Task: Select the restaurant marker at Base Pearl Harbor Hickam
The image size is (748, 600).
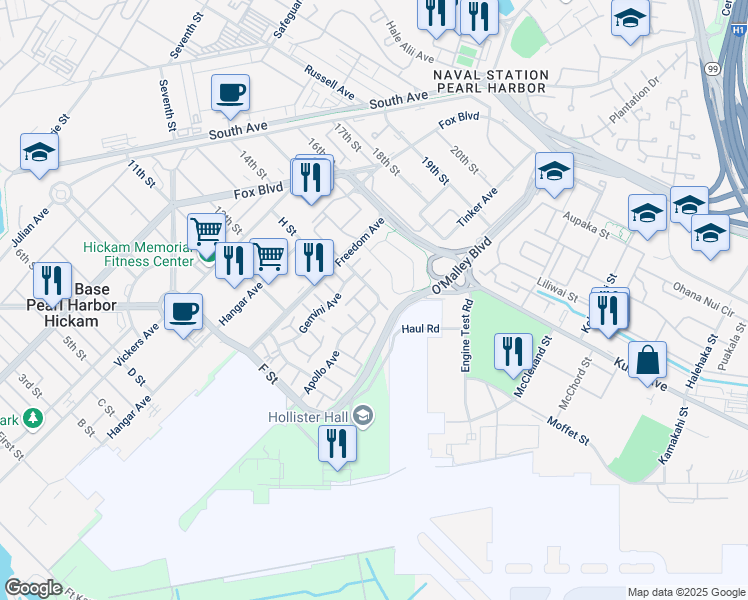Action: click(x=52, y=283)
